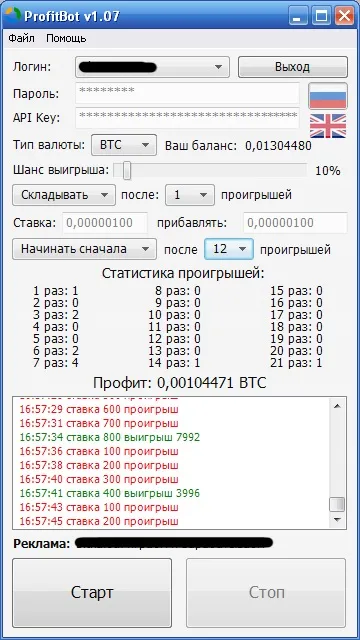Image resolution: width=360 pixels, height=640 pixels.
Task: Switch interface to Russian flag language
Action: pos(328,96)
